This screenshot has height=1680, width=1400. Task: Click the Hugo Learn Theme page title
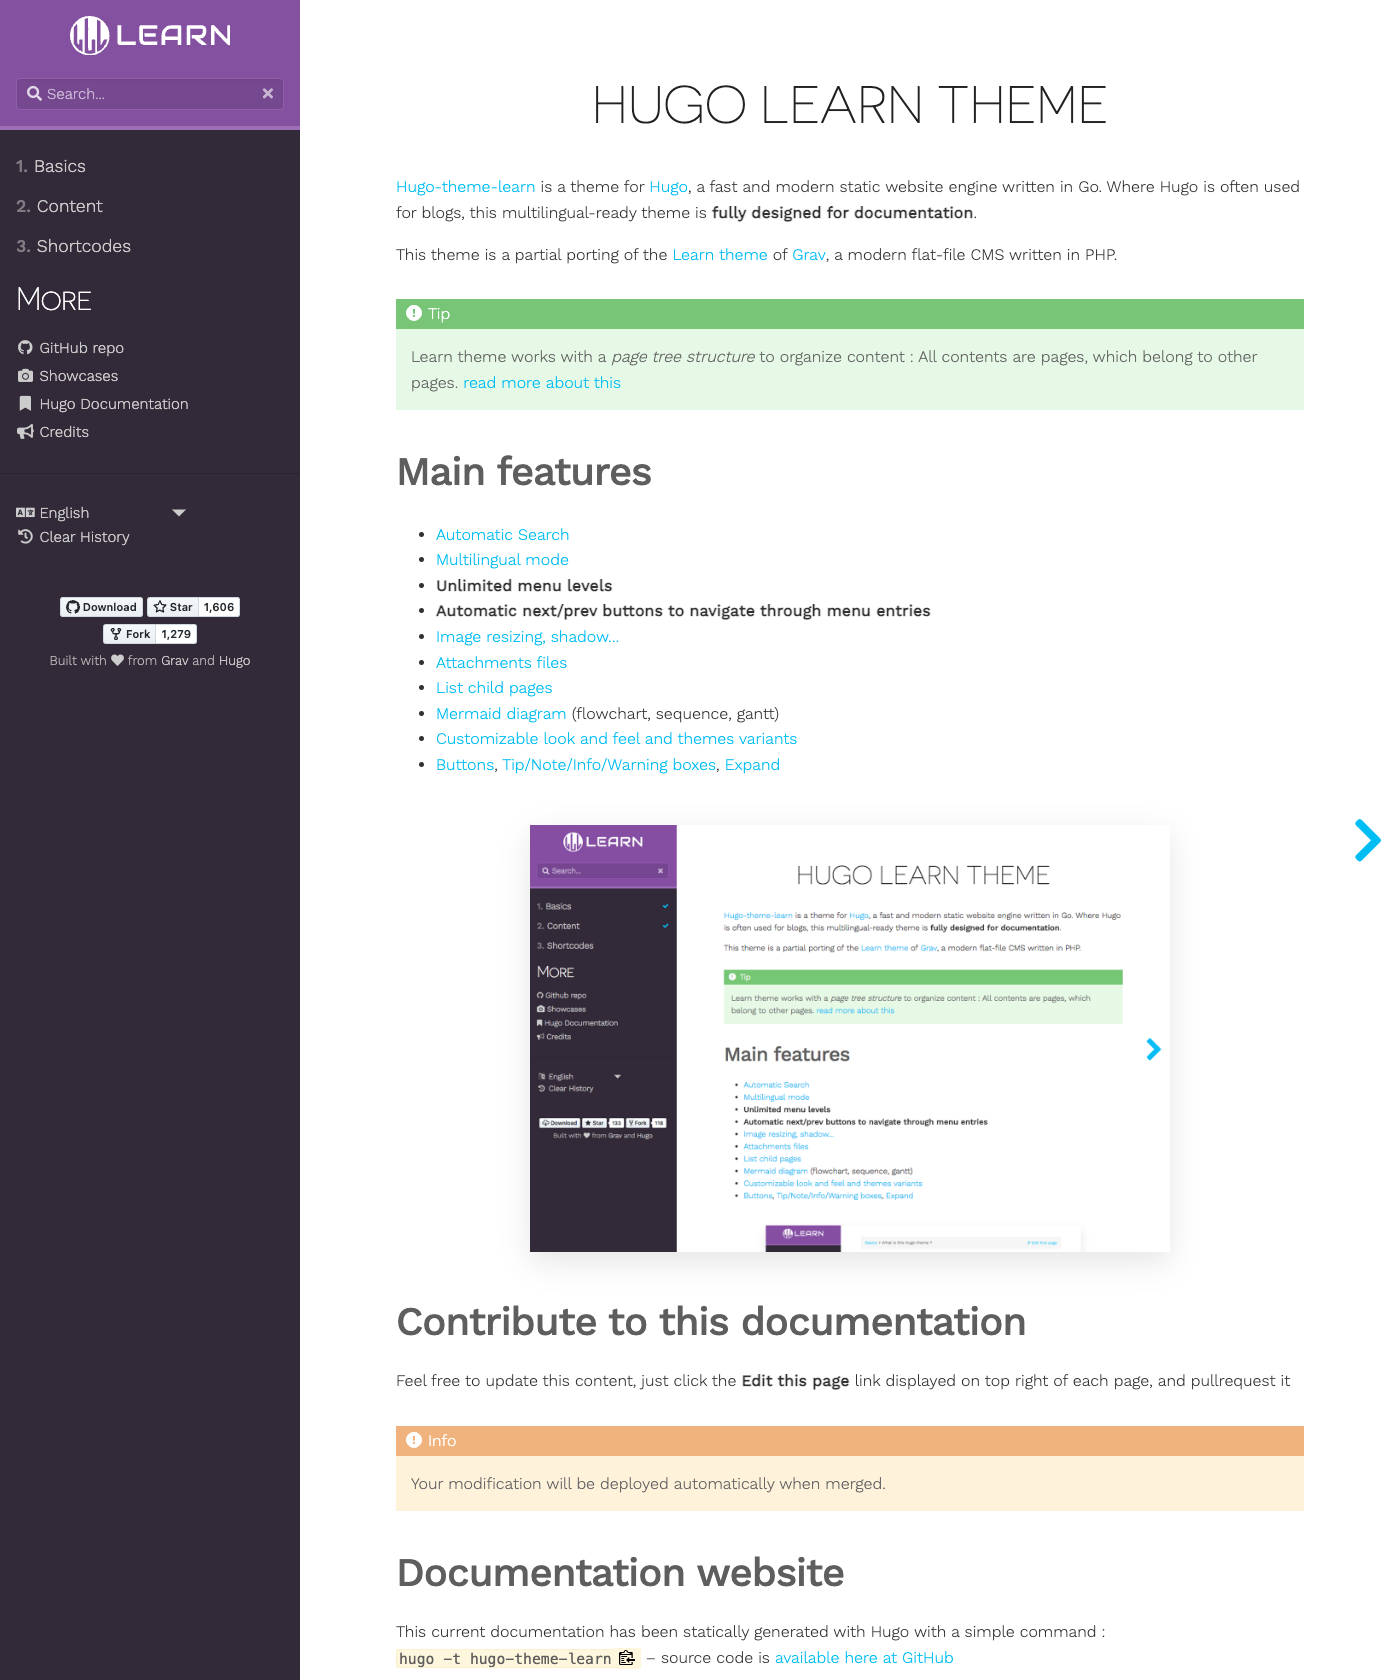(850, 105)
